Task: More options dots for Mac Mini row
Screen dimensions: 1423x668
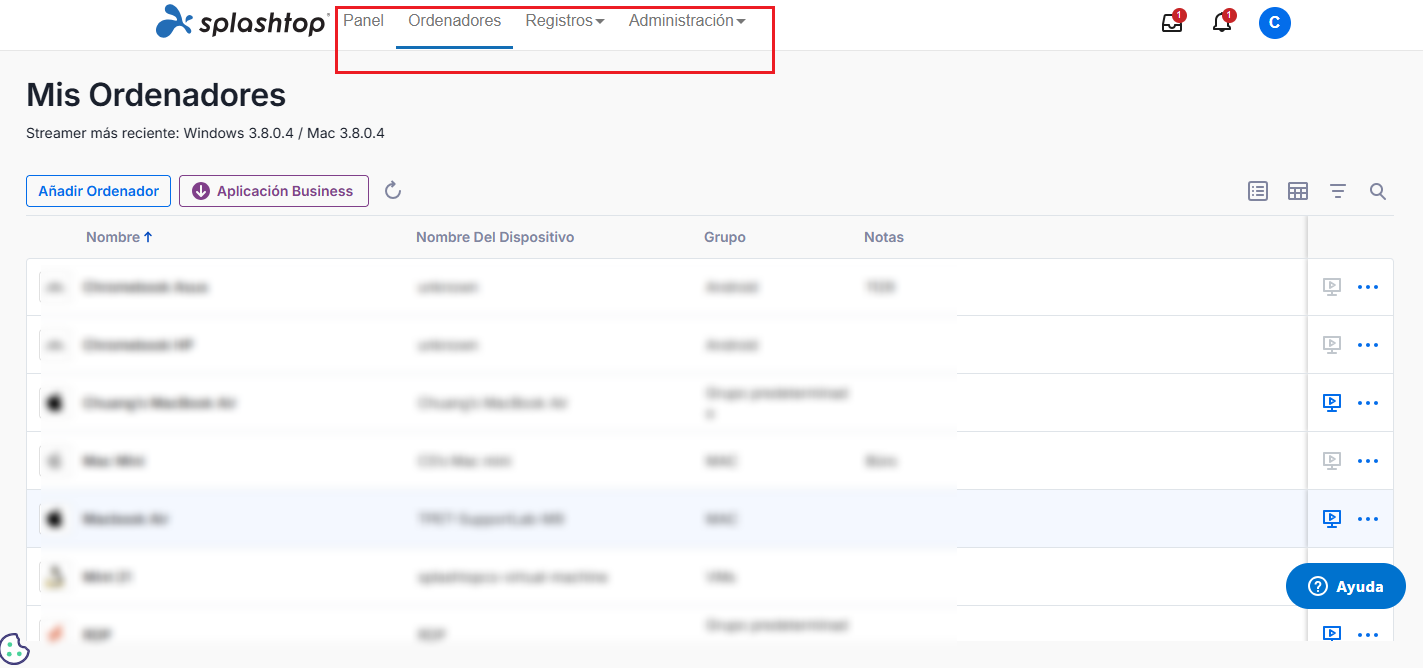Action: point(1368,461)
